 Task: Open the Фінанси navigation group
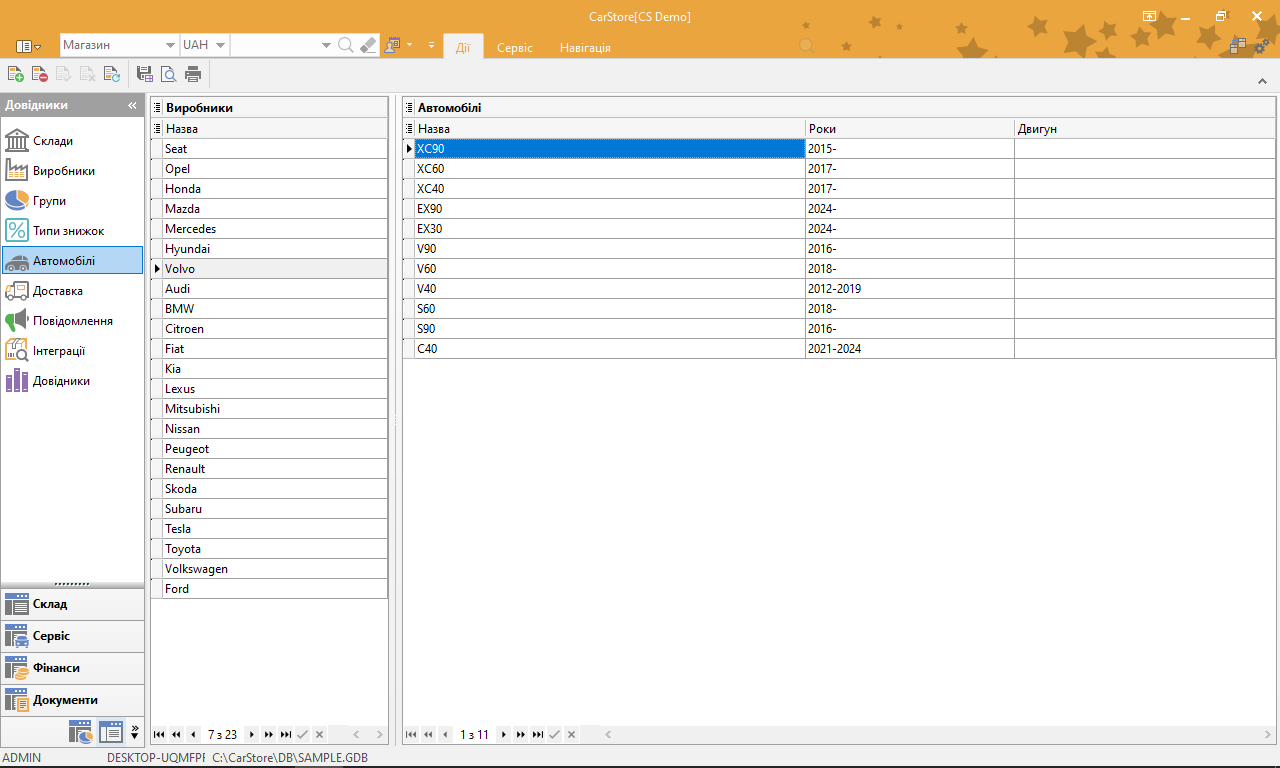[x=72, y=668]
